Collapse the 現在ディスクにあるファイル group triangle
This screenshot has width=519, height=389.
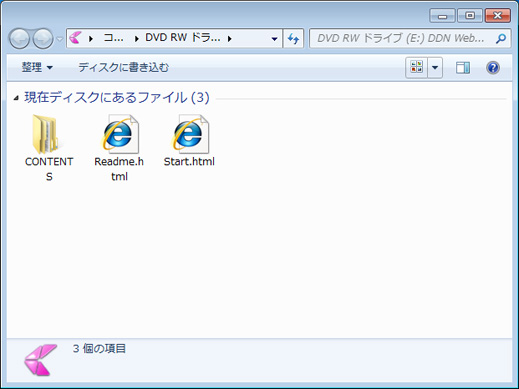[16, 98]
